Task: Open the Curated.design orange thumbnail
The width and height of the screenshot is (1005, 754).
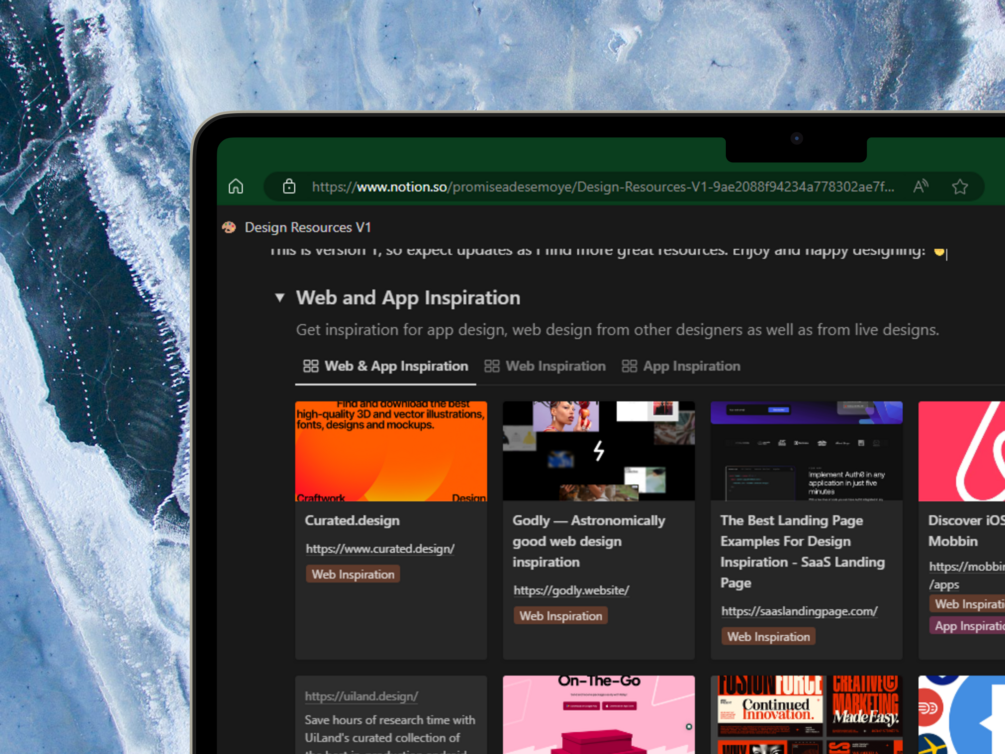Action: click(x=391, y=451)
